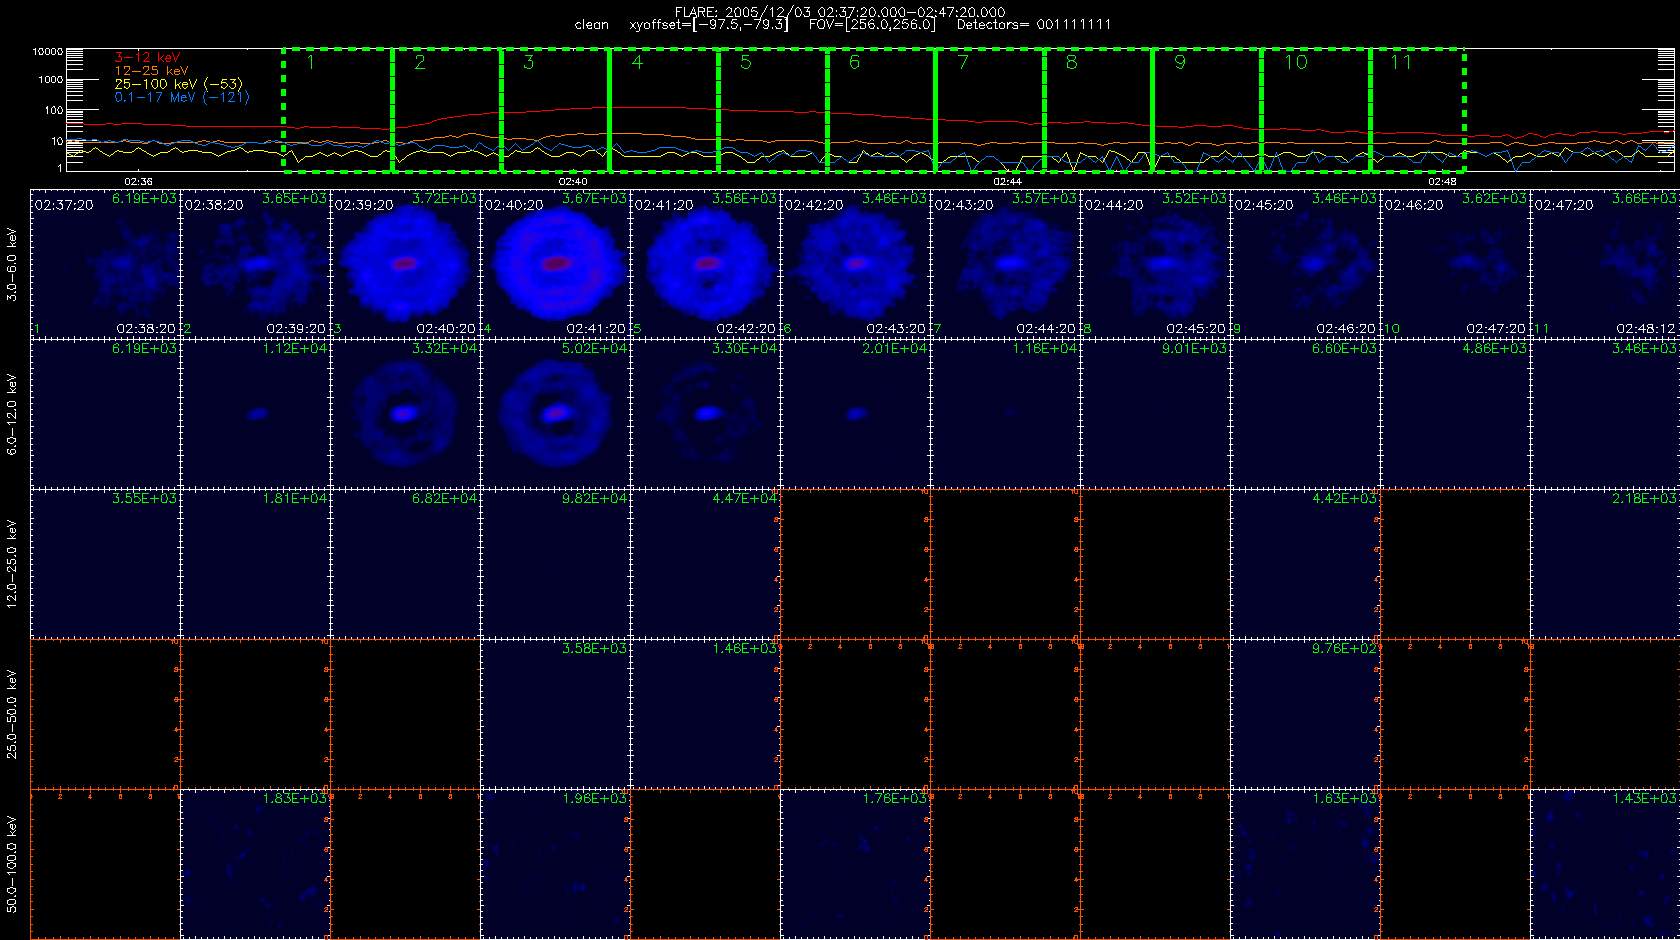This screenshot has width=1680, height=940.
Task: Select interval 8 marker in the lightcurve
Action: click(1071, 62)
